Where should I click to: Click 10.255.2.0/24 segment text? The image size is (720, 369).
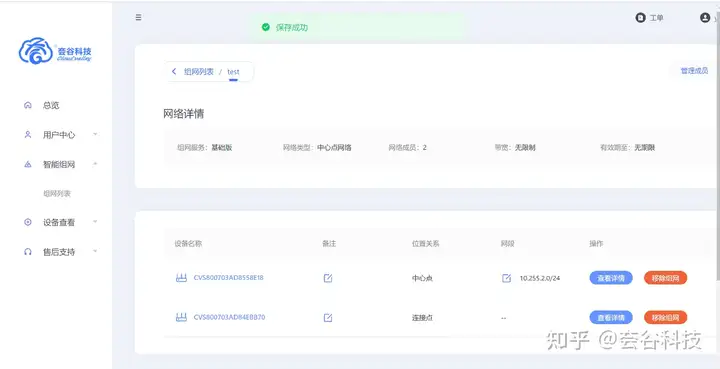[540, 278]
